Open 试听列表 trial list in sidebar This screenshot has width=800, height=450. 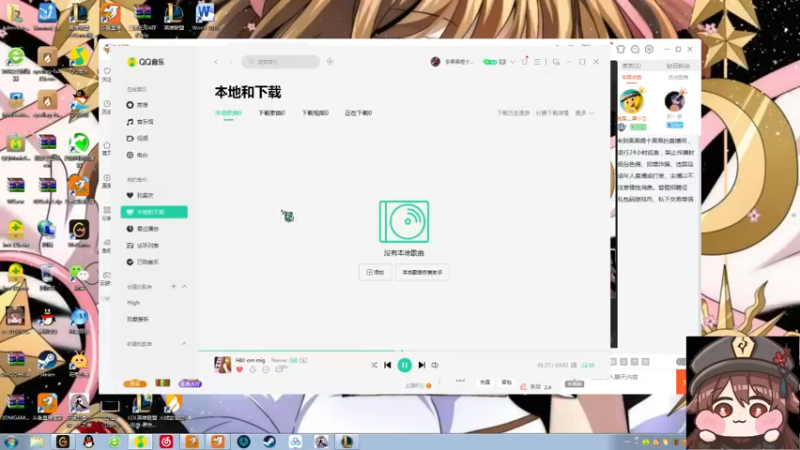click(x=142, y=245)
